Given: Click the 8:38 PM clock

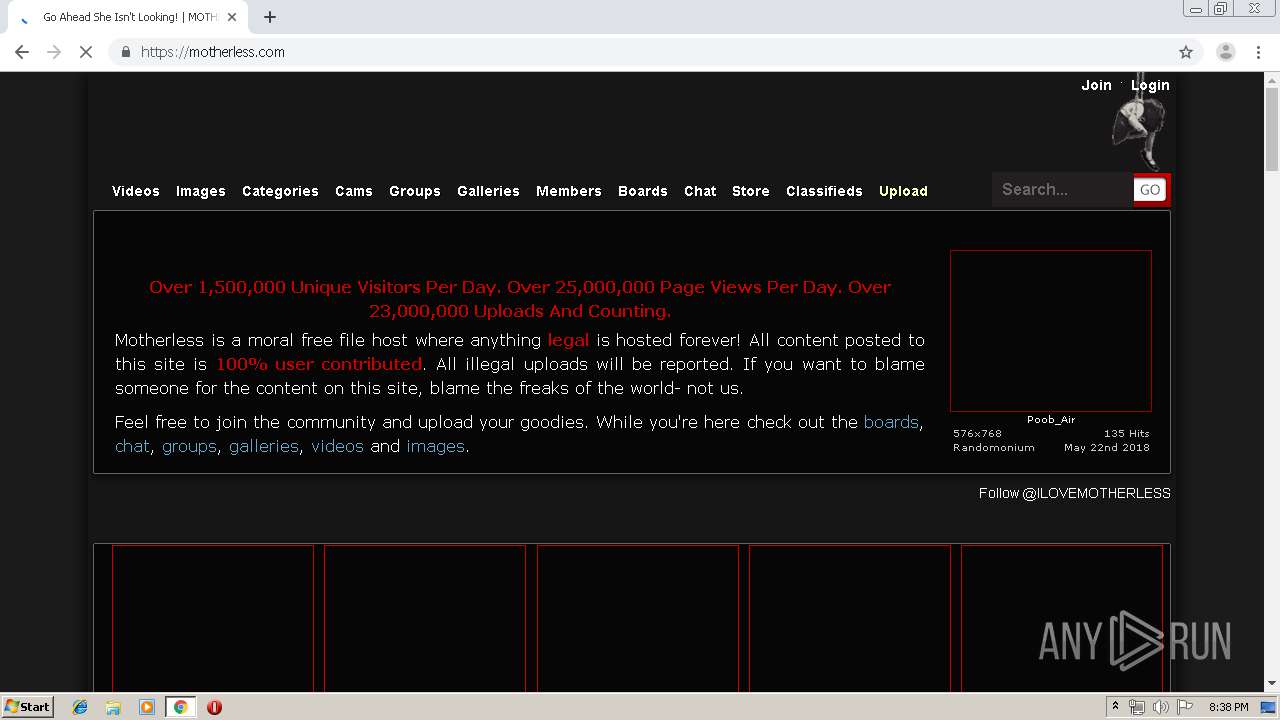Looking at the screenshot, I should 1228,707.
